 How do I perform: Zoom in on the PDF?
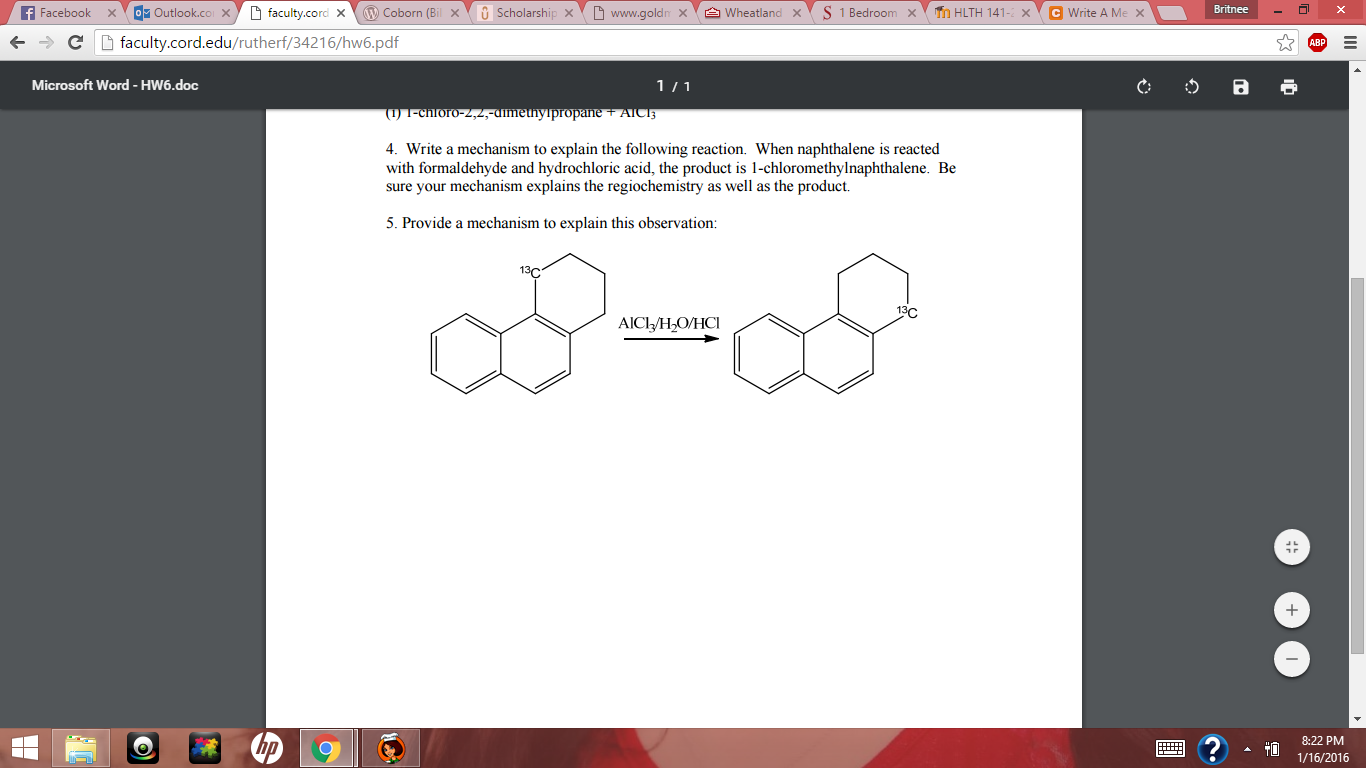coord(1291,609)
